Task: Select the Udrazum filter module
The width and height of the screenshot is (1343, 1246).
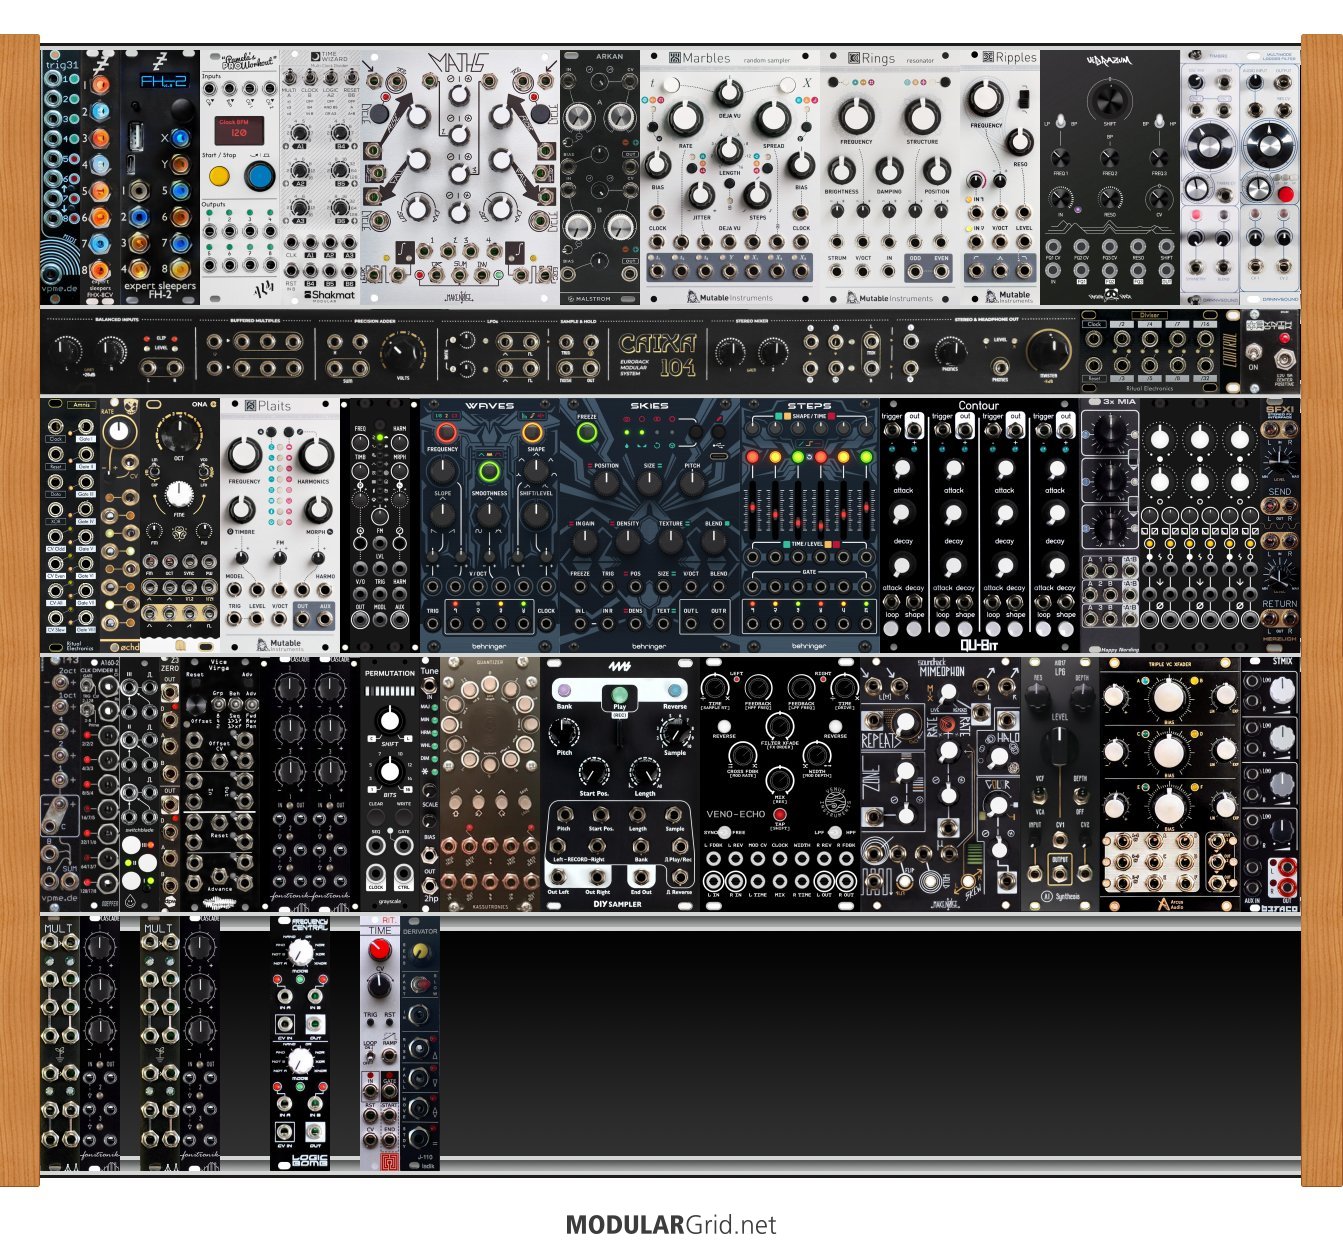Action: [x=1110, y=177]
